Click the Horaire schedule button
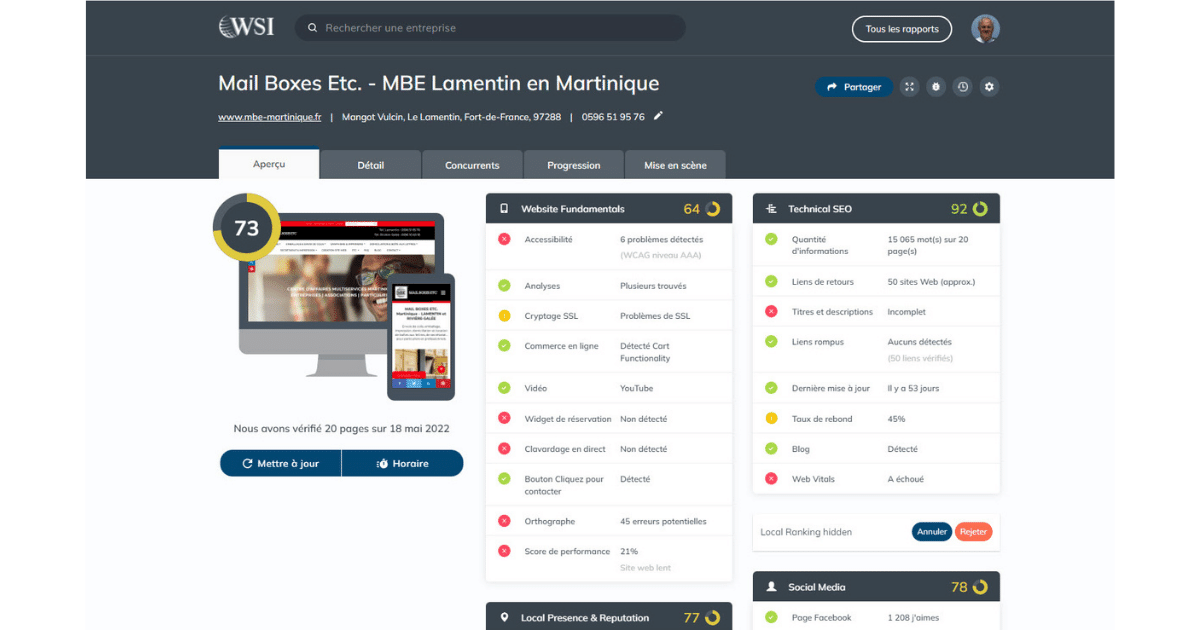Screen dimensions: 1200x630 point(403,463)
